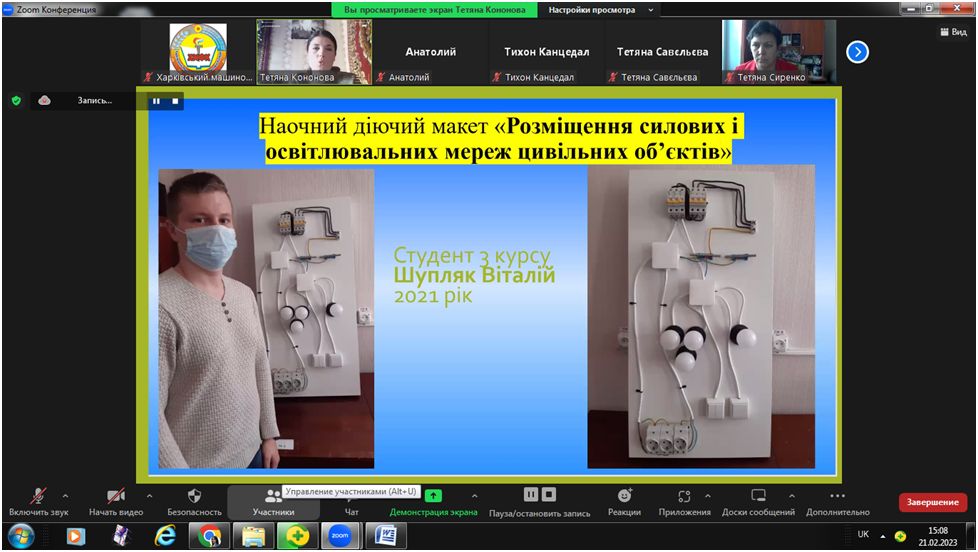
Task: Expand share screen options arrow
Action: click(x=475, y=496)
